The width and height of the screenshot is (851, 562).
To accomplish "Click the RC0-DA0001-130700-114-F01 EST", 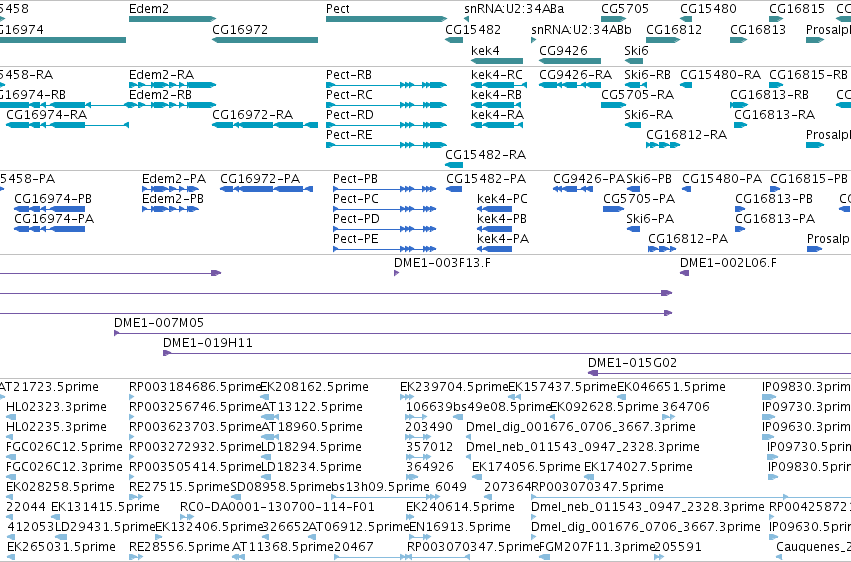I will pyautogui.click(x=277, y=507).
